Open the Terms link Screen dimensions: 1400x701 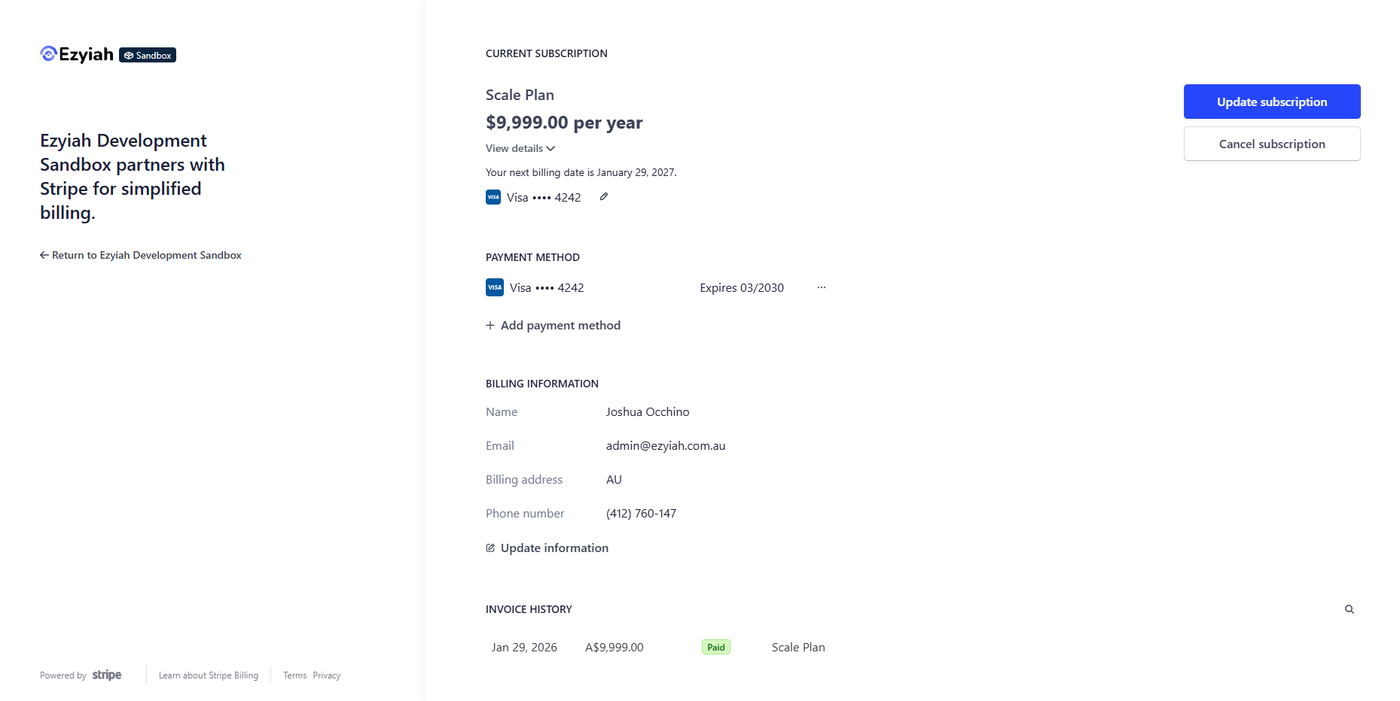pyautogui.click(x=294, y=676)
